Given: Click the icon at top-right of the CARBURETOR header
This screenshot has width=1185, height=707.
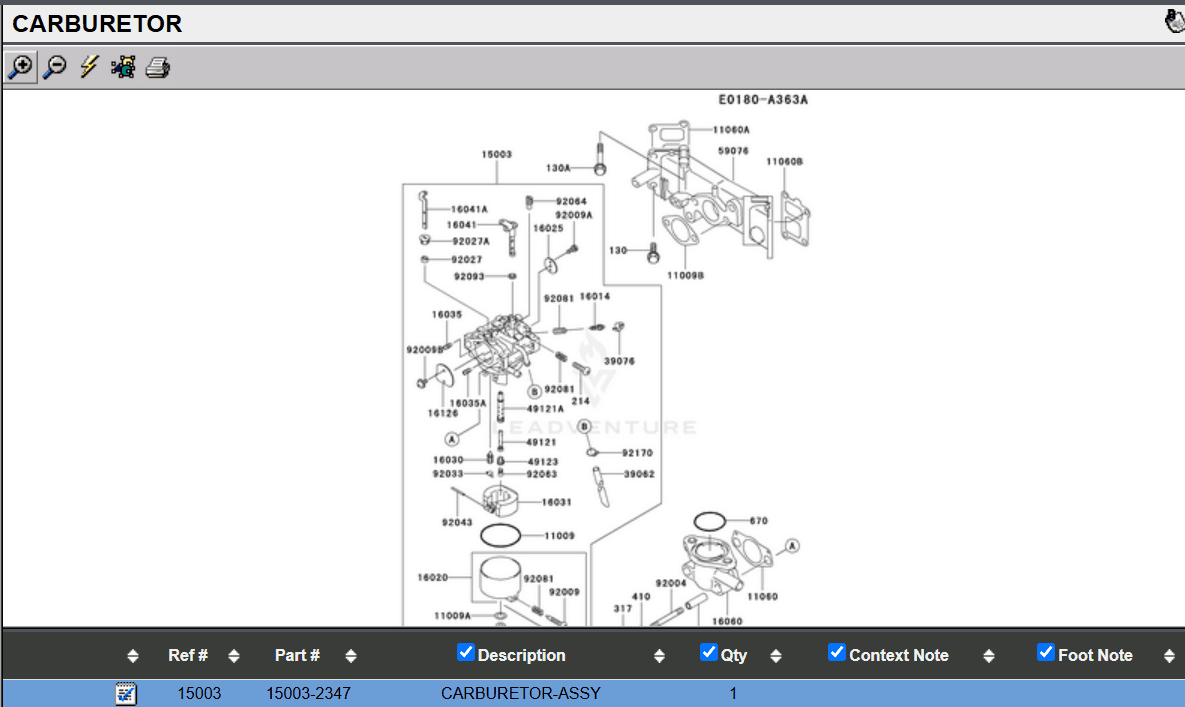Looking at the screenshot, I should tap(1174, 22).
